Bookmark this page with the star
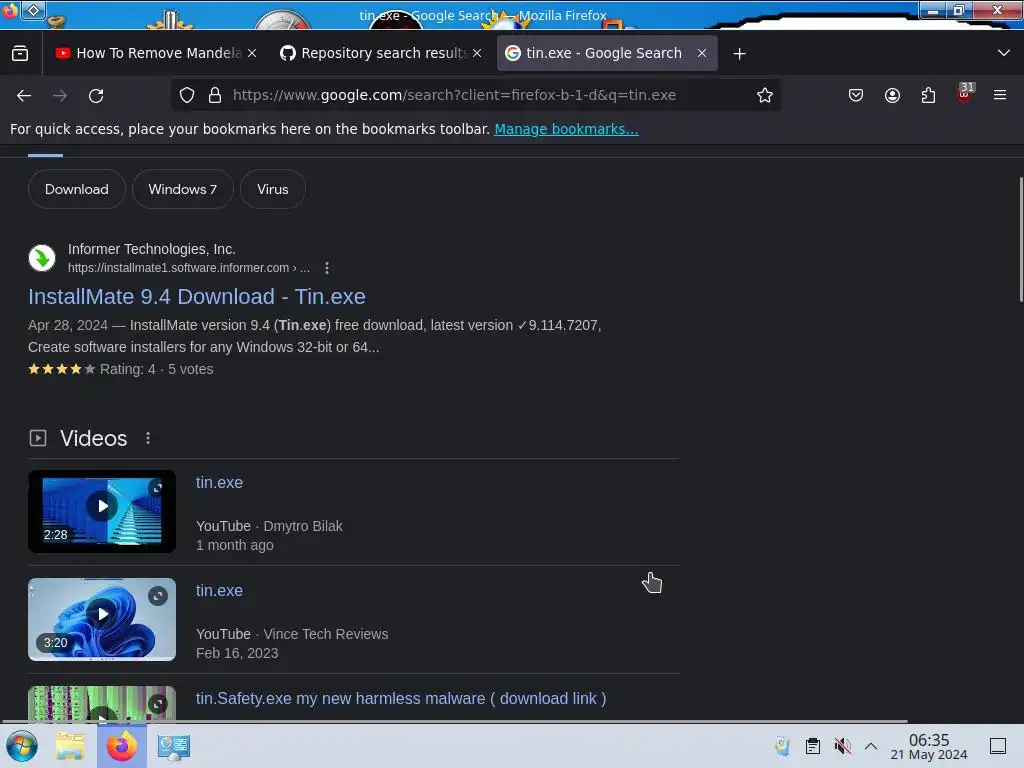The width and height of the screenshot is (1024, 768). point(765,95)
